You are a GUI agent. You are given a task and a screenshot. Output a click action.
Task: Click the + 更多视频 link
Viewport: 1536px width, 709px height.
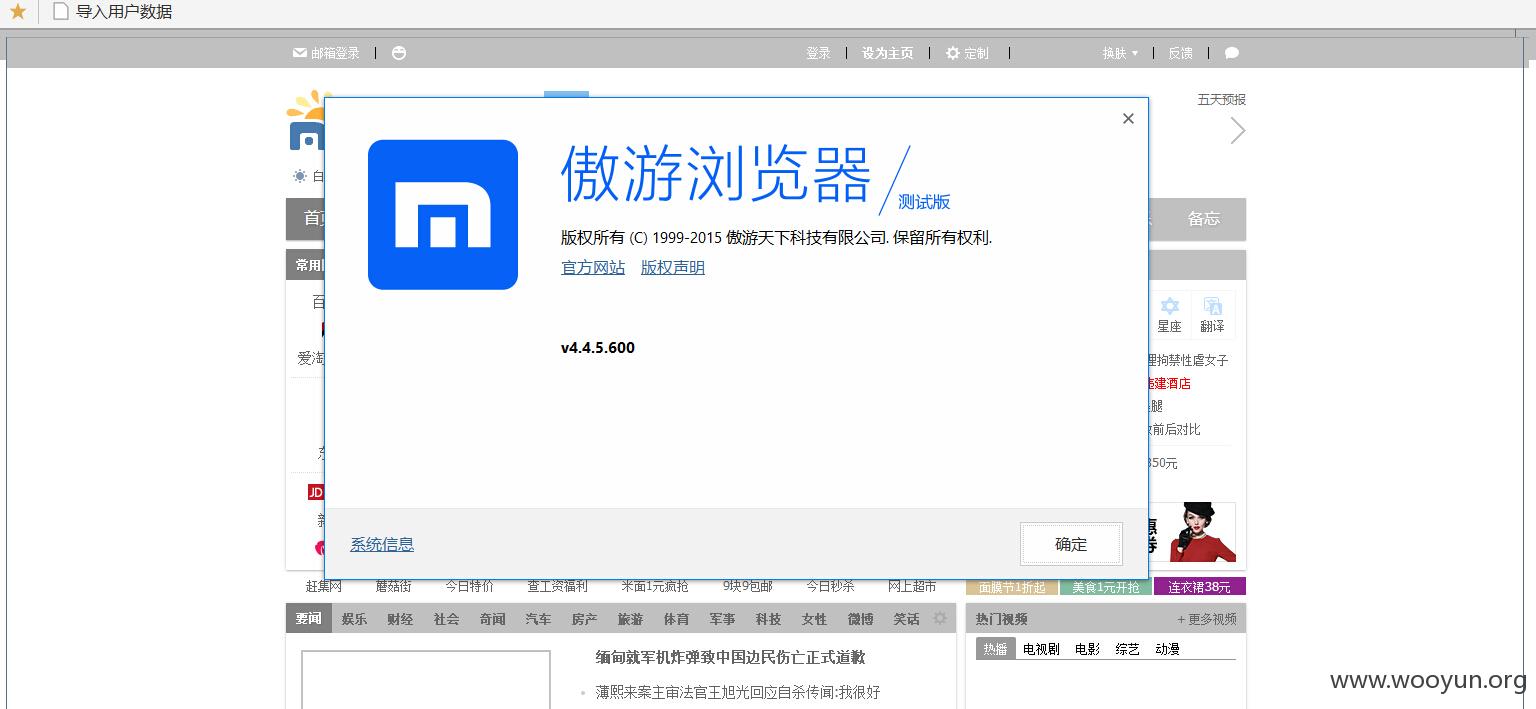(x=1207, y=619)
